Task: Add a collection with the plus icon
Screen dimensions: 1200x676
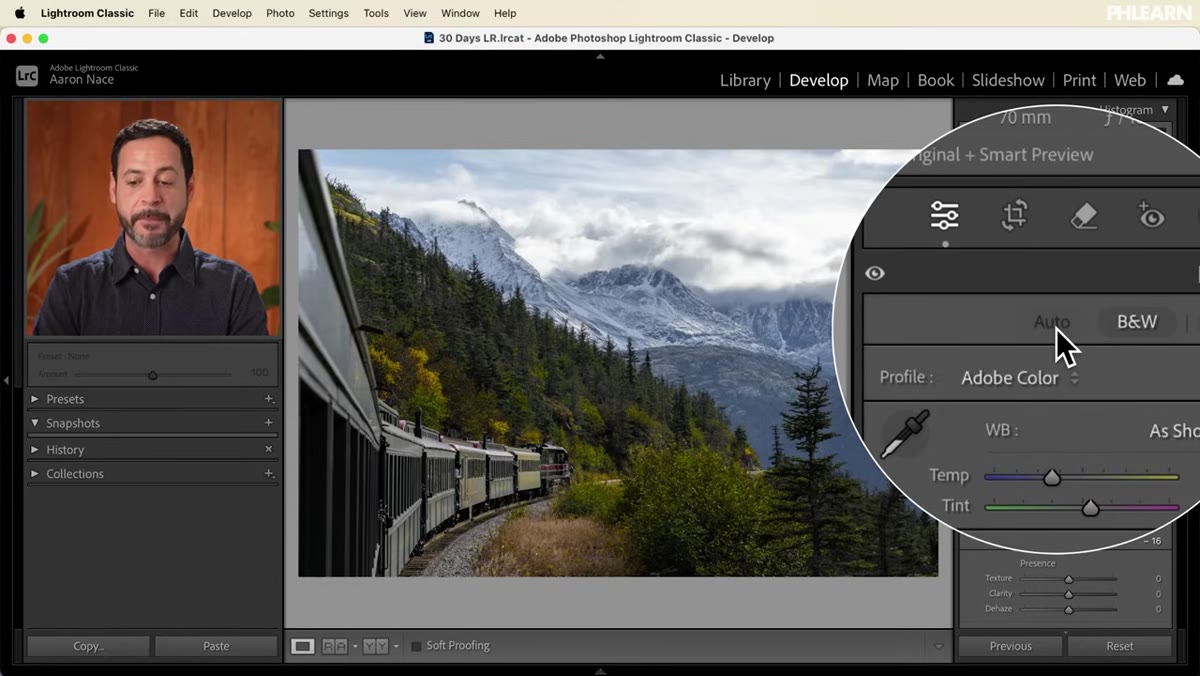Action: pos(268,474)
